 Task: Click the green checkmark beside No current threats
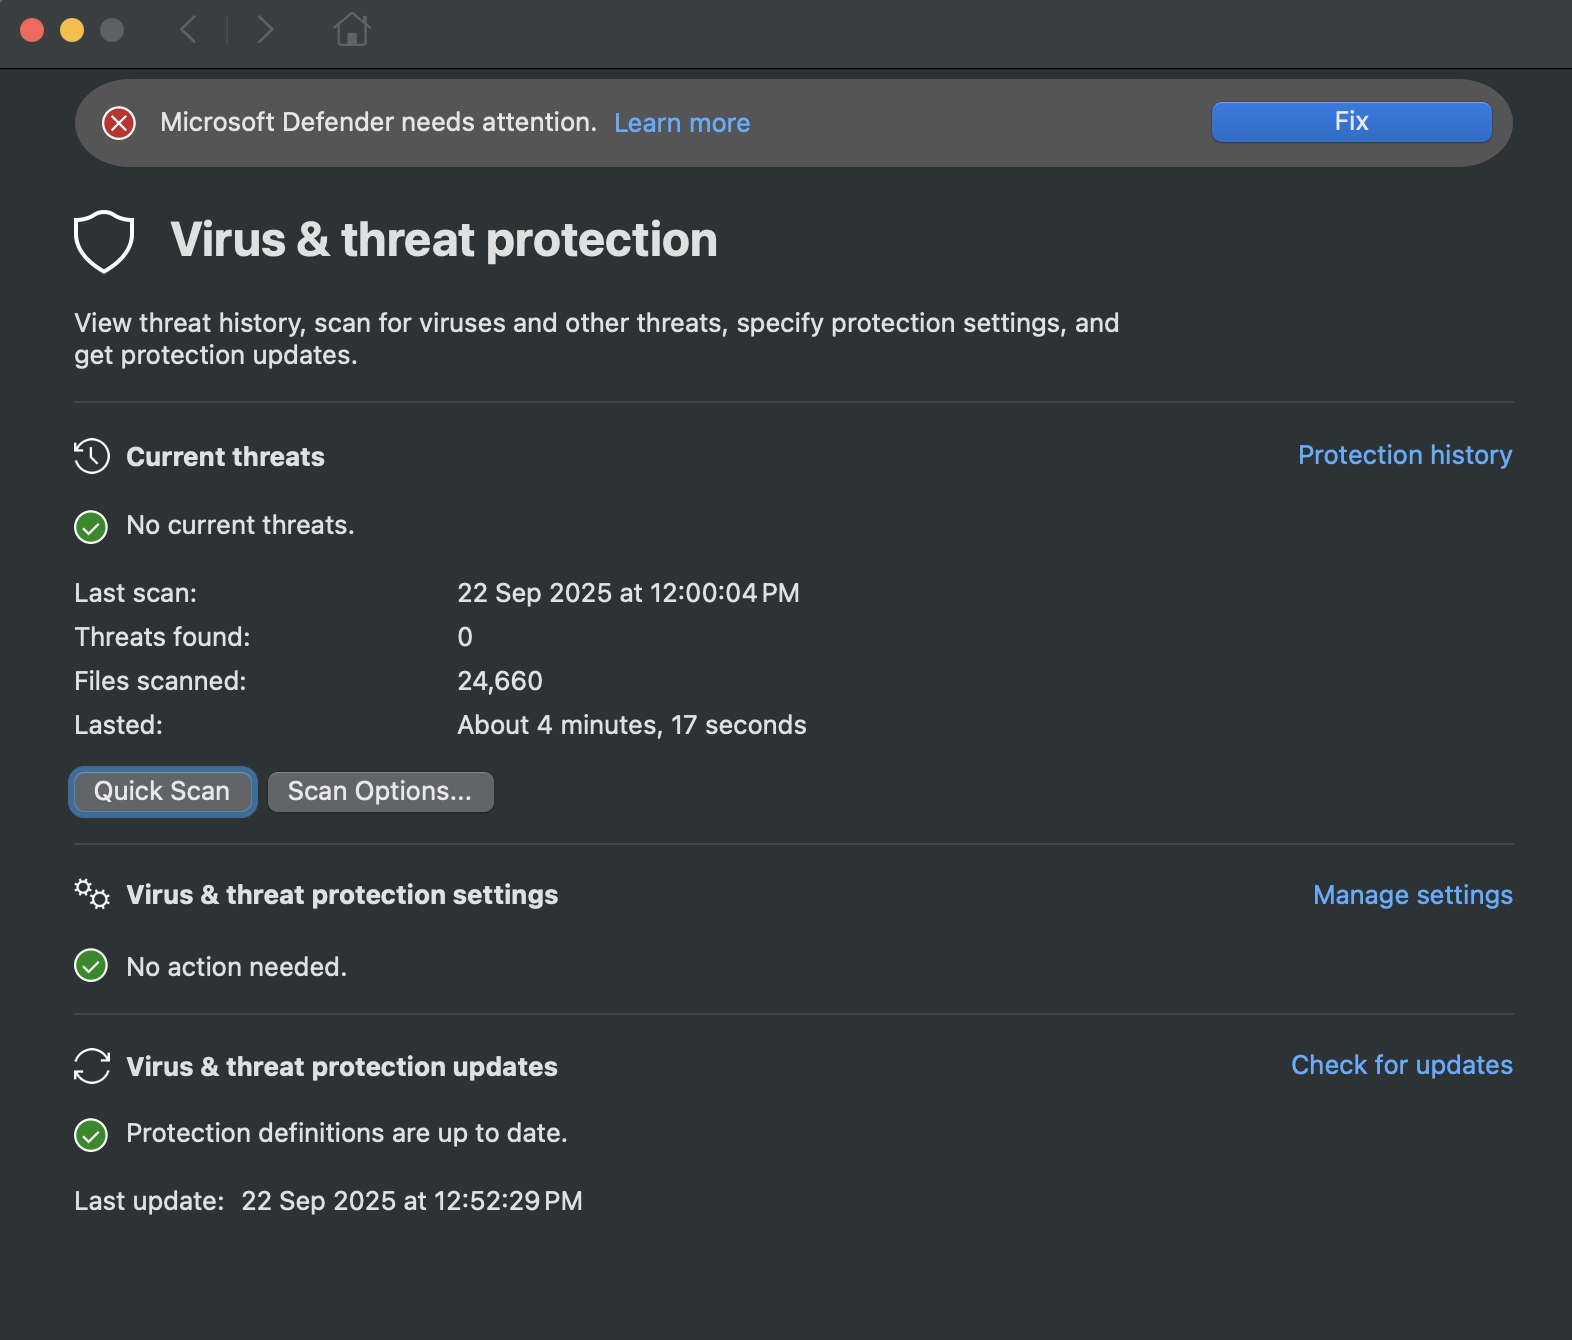[90, 526]
